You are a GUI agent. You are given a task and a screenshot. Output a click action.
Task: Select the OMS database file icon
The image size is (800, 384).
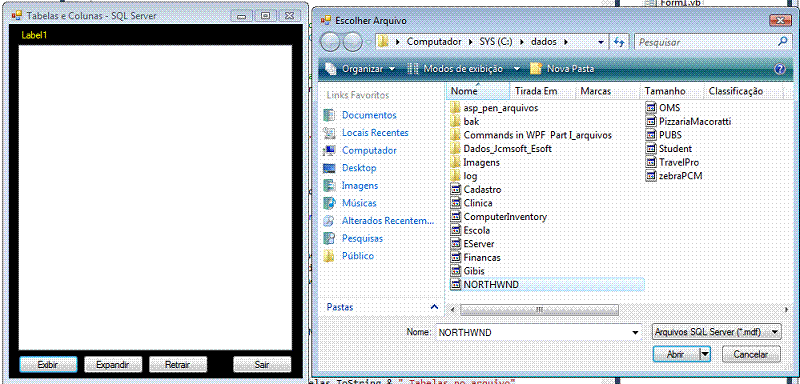click(x=651, y=108)
